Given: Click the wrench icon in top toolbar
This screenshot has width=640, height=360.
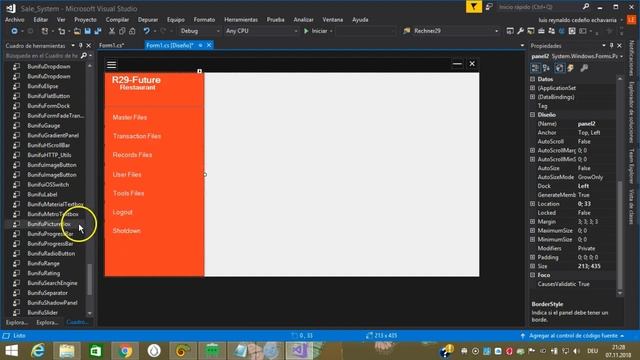Looking at the screenshot, I should click(520, 31).
